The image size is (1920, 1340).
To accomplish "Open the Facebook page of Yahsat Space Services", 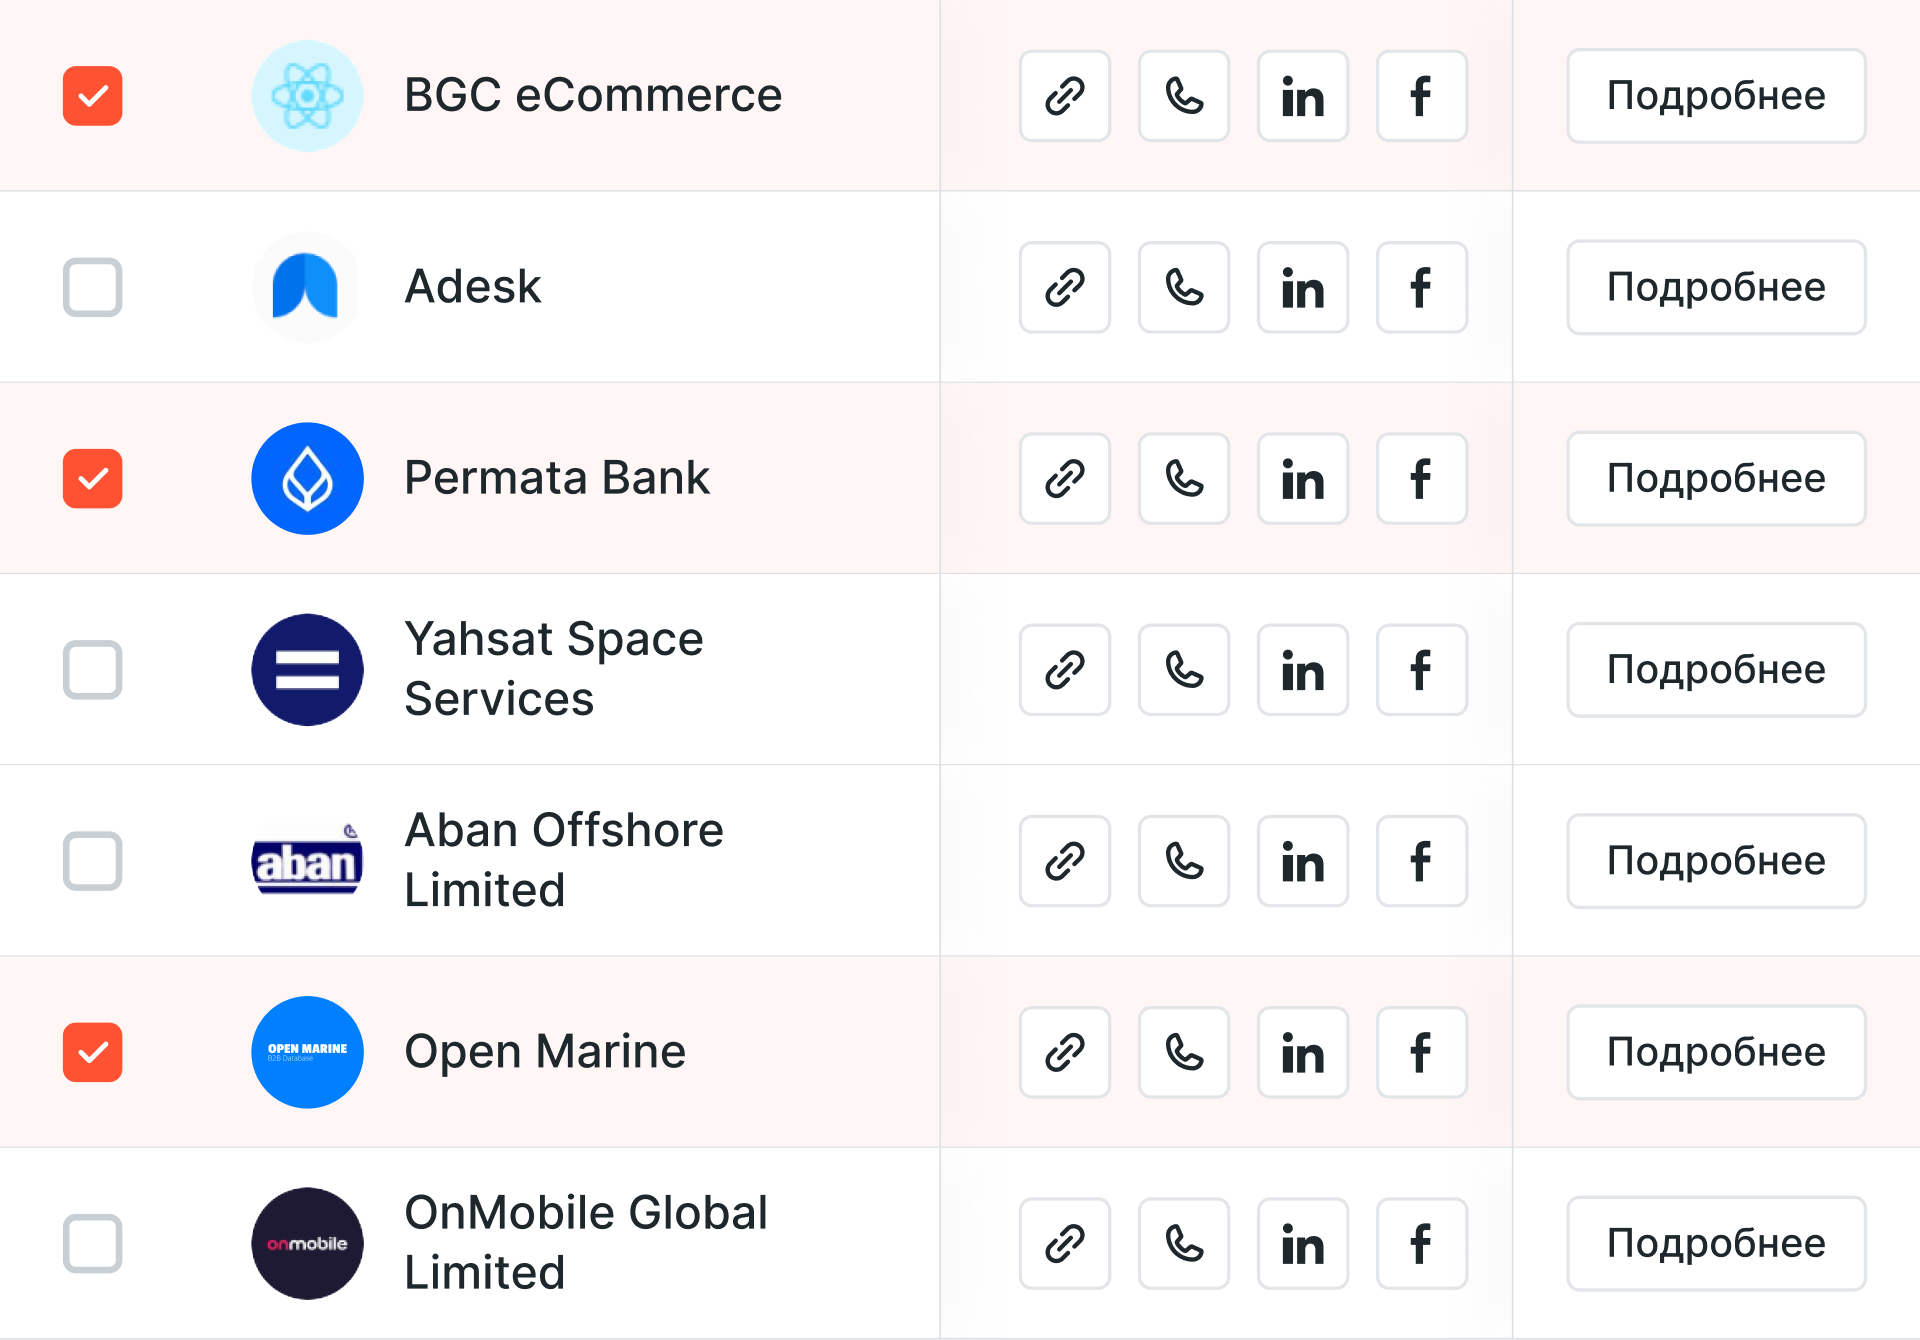I will point(1421,670).
